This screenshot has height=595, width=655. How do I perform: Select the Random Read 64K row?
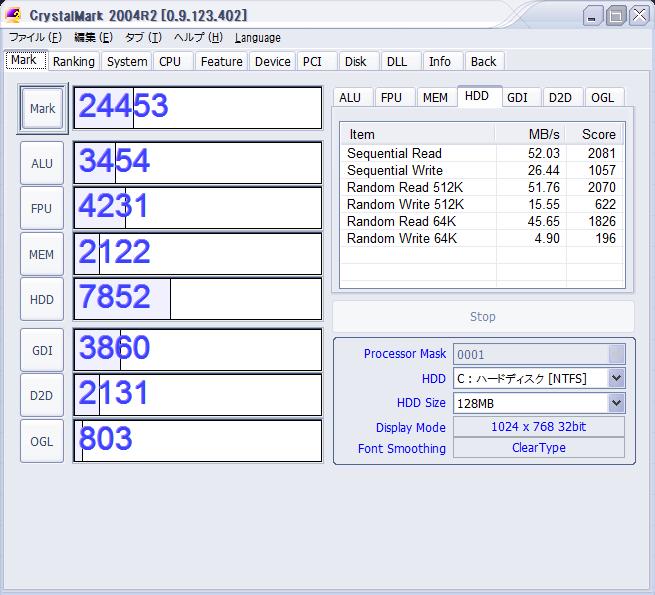tap(482, 221)
